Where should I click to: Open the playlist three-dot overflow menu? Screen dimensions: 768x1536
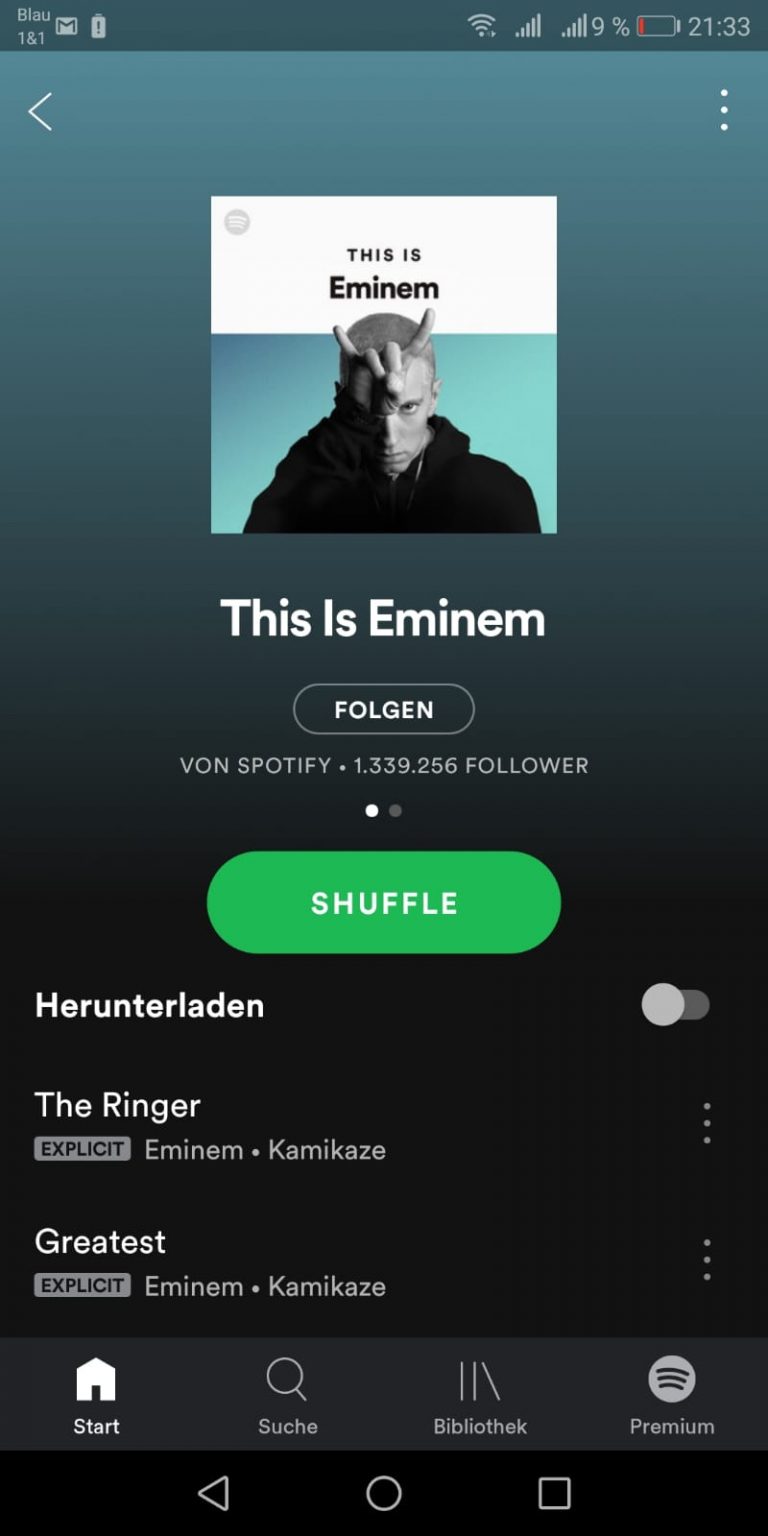(x=724, y=110)
